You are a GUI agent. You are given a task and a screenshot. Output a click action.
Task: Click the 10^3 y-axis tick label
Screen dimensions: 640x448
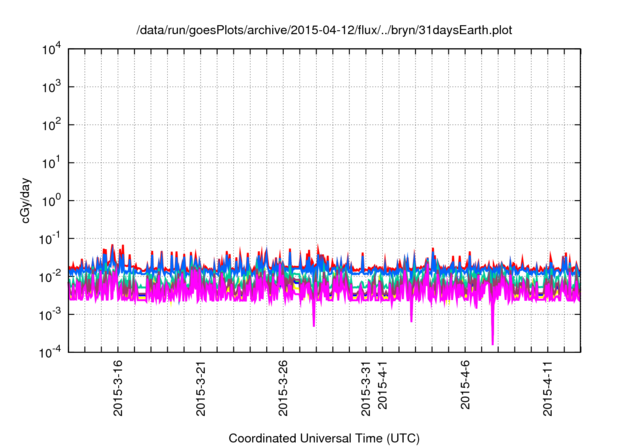click(50, 87)
